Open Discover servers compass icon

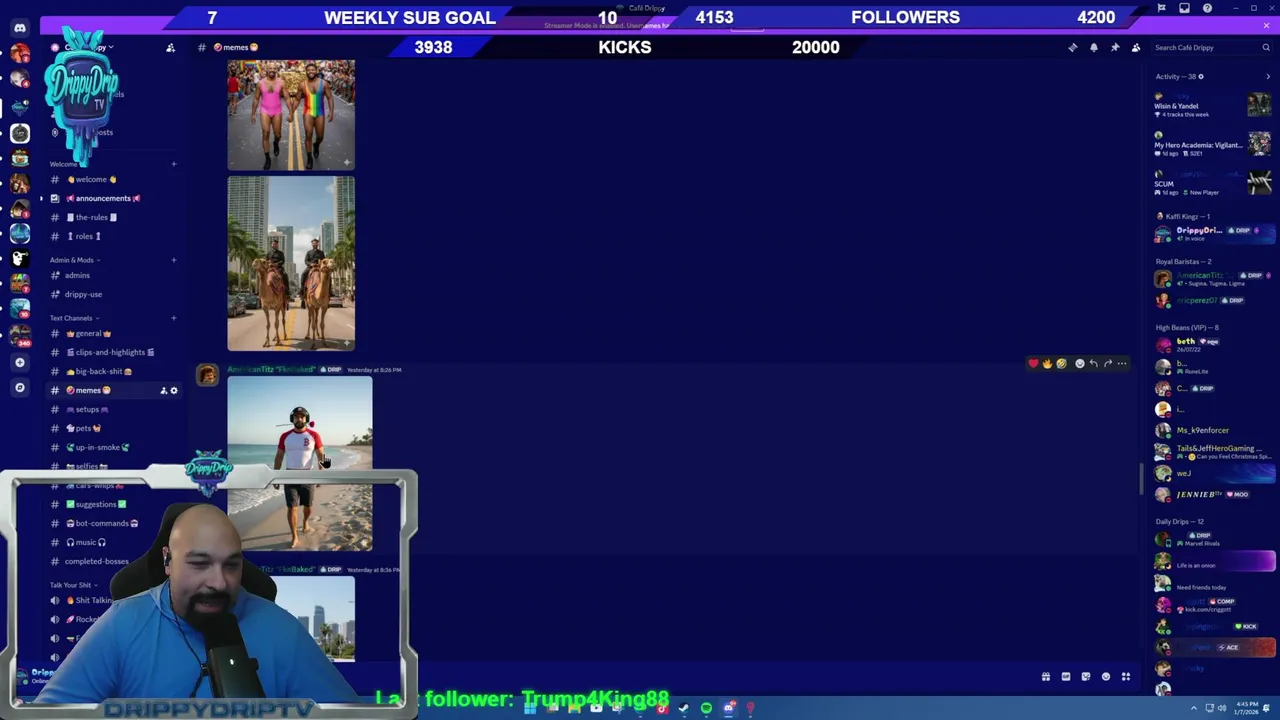[x=20, y=387]
